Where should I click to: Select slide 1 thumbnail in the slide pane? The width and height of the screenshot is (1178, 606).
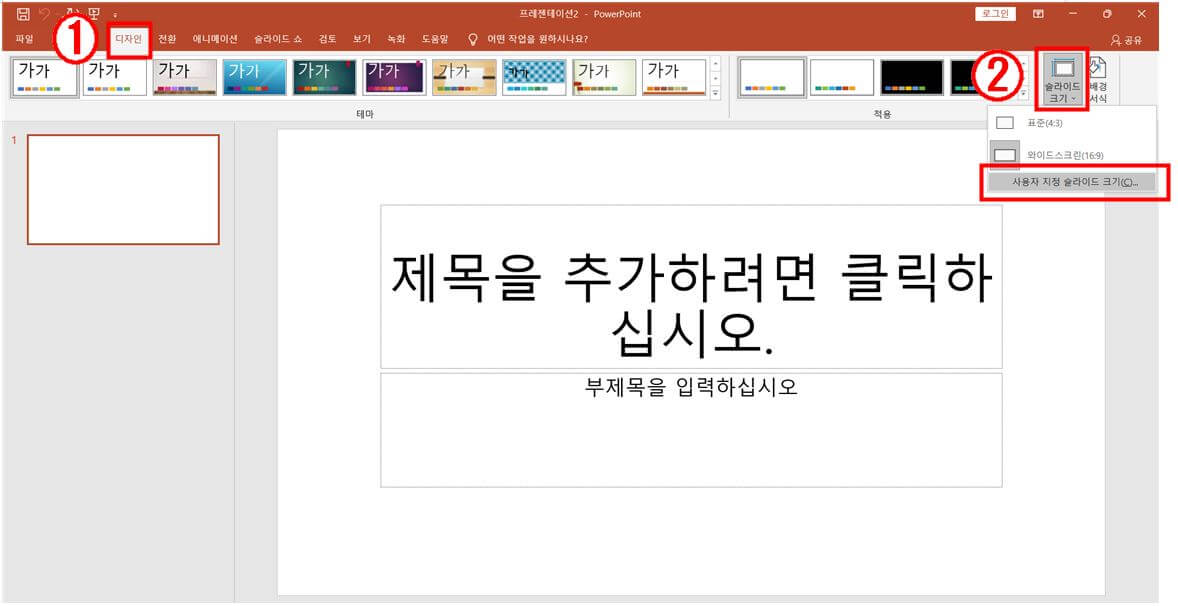[x=124, y=186]
